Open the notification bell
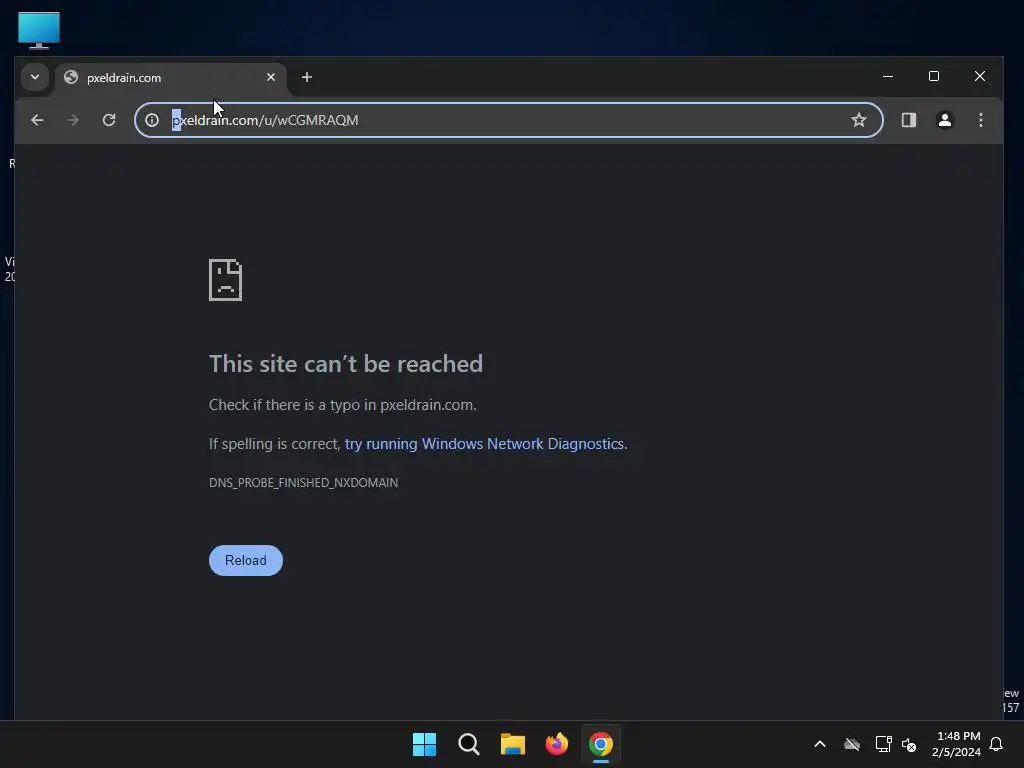Viewport: 1024px width, 768px height. 996,744
